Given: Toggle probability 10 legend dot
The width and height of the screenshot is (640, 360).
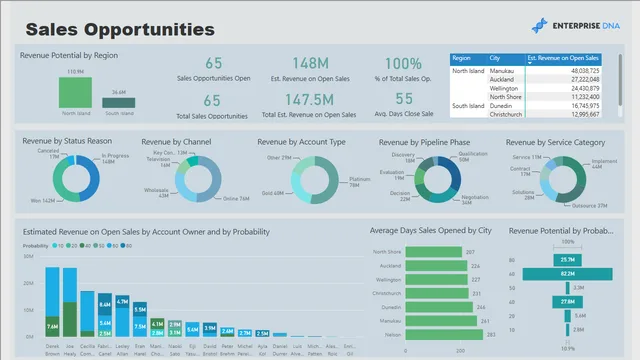Looking at the screenshot, I should click(55, 246).
